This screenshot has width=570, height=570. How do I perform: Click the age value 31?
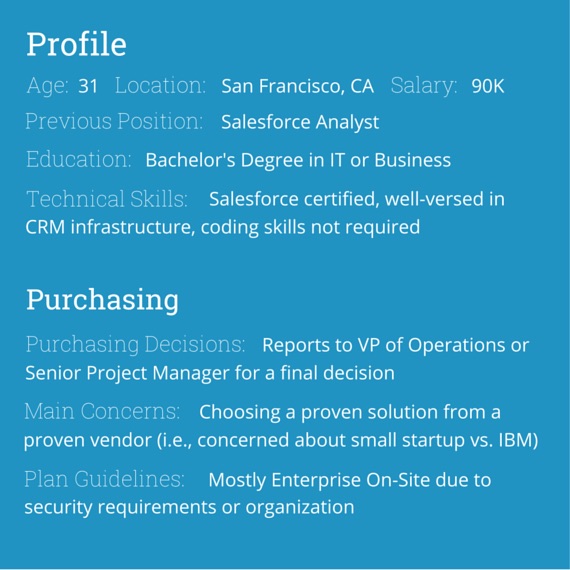tap(88, 86)
